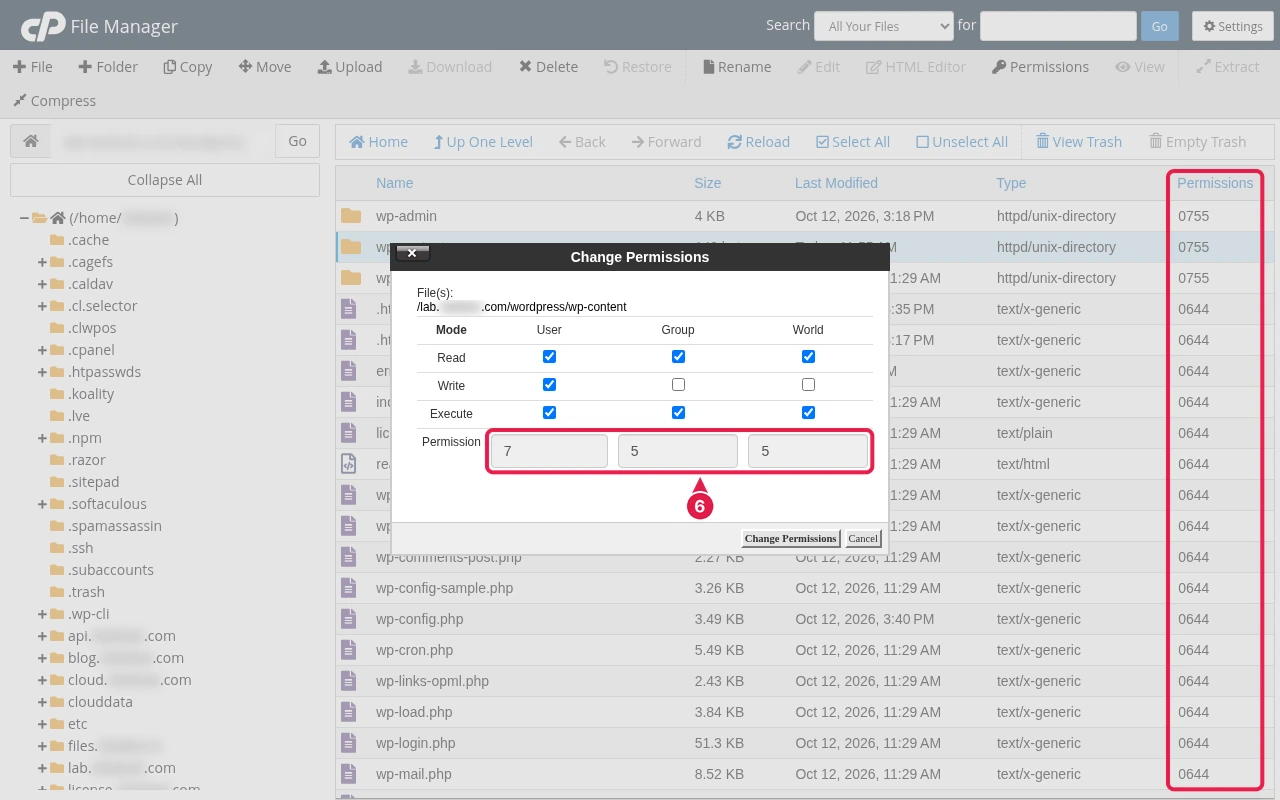Click the Go button next to search
Screen dimensions: 1280x800
[x=1159, y=26]
